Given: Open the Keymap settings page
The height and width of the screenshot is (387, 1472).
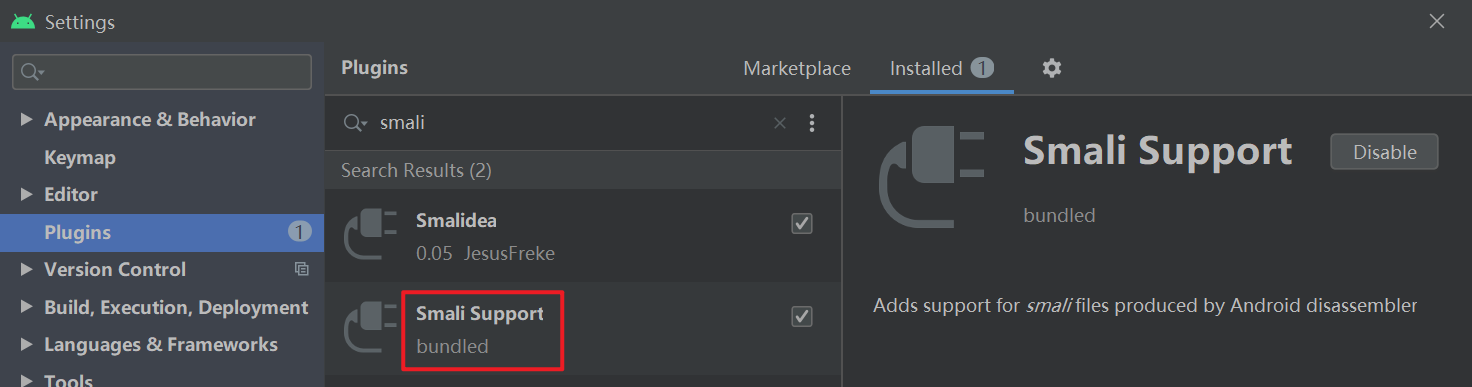Looking at the screenshot, I should (80, 158).
